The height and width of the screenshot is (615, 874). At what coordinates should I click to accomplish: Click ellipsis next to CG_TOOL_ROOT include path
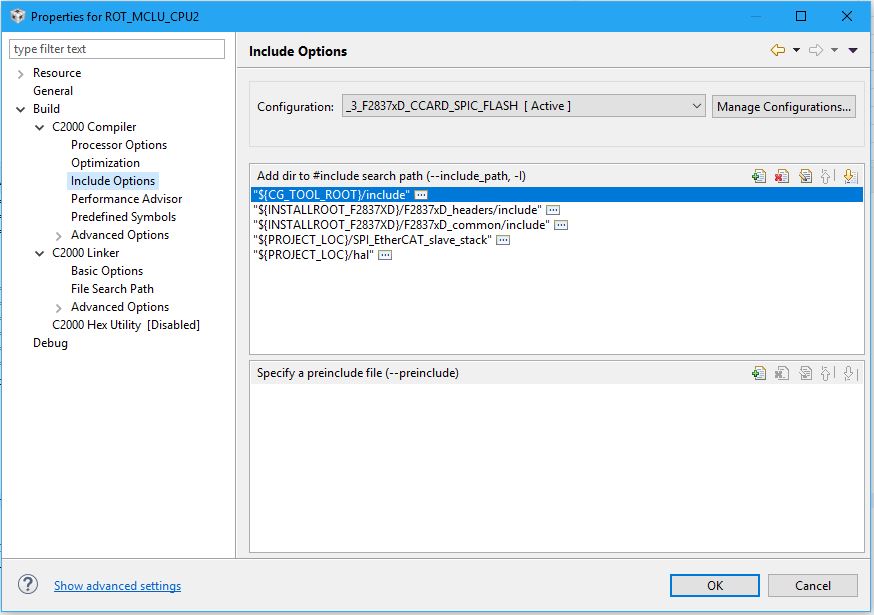(x=421, y=194)
